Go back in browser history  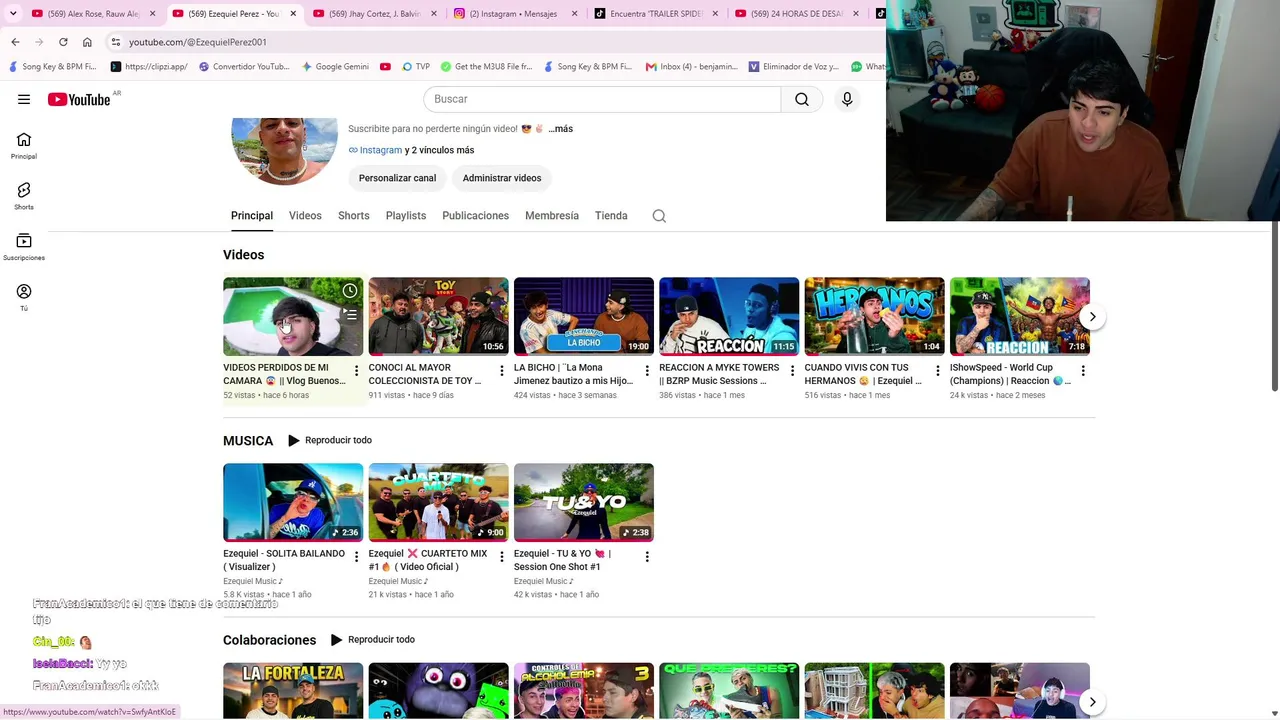(x=15, y=42)
